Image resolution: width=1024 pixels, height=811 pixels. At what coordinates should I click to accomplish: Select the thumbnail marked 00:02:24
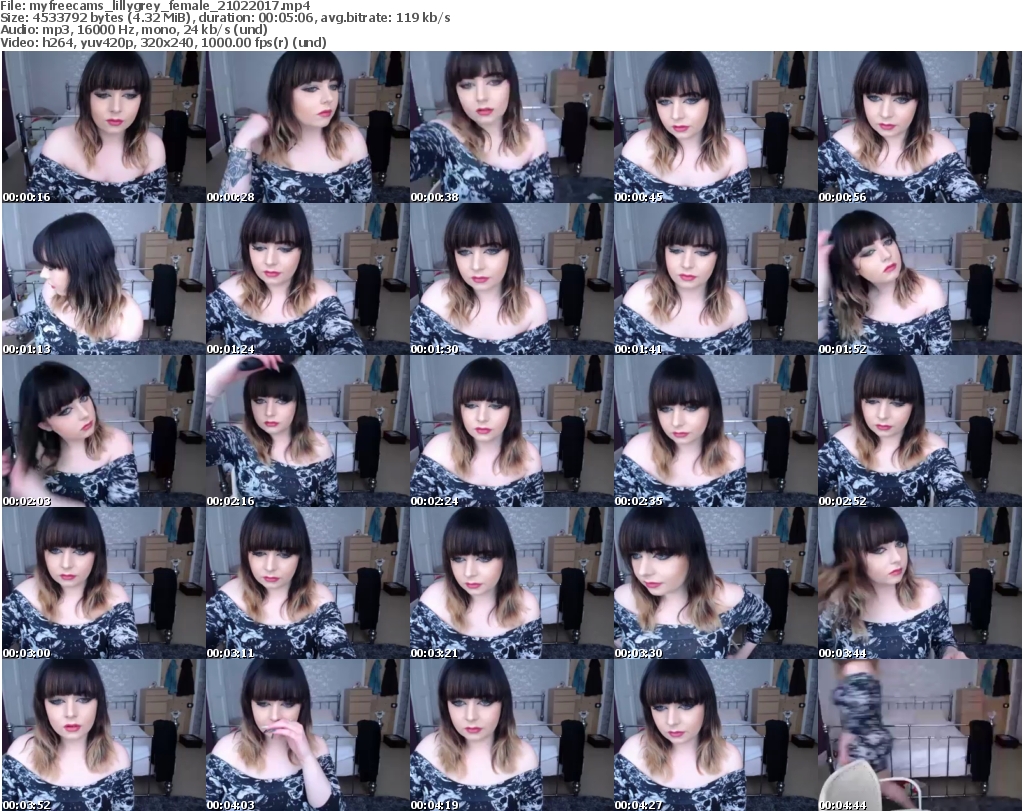tap(511, 431)
